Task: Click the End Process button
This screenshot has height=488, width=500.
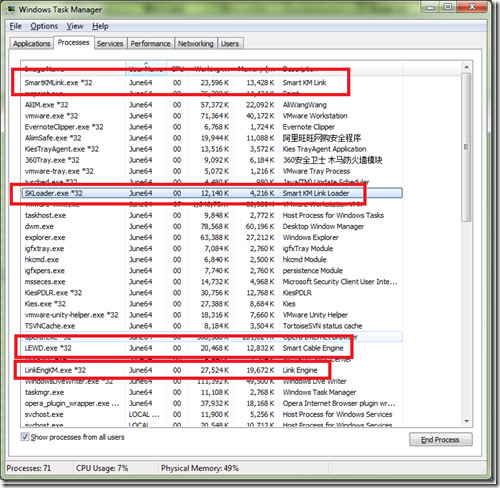Action: tap(440, 439)
